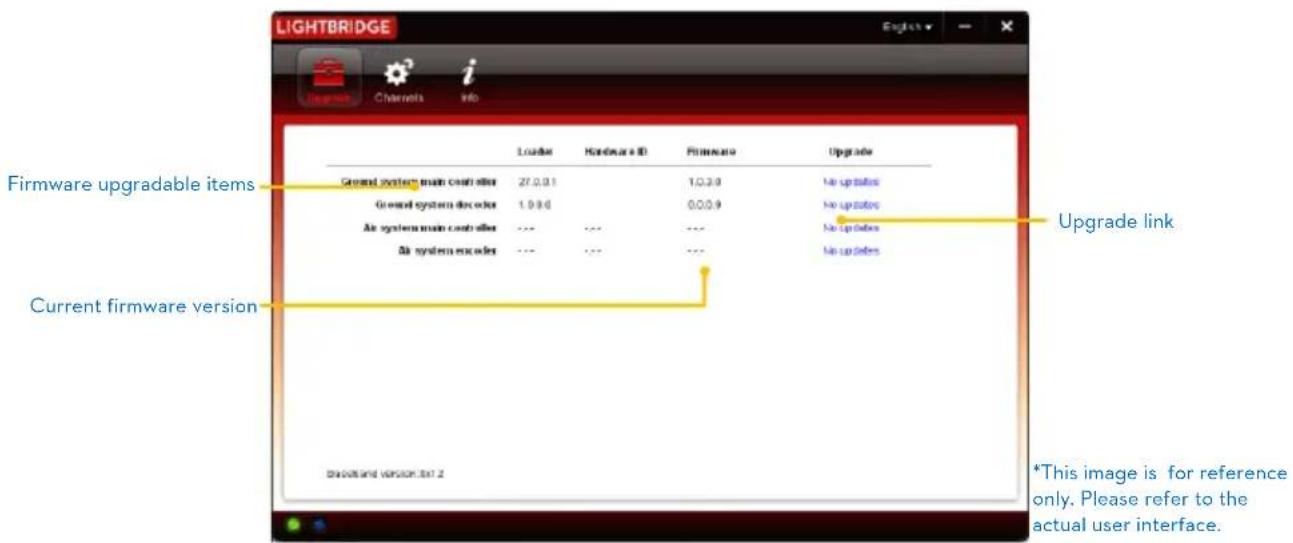The height and width of the screenshot is (543, 1293).
Task: Click firmware value 1.0.2.0
Action: (703, 182)
